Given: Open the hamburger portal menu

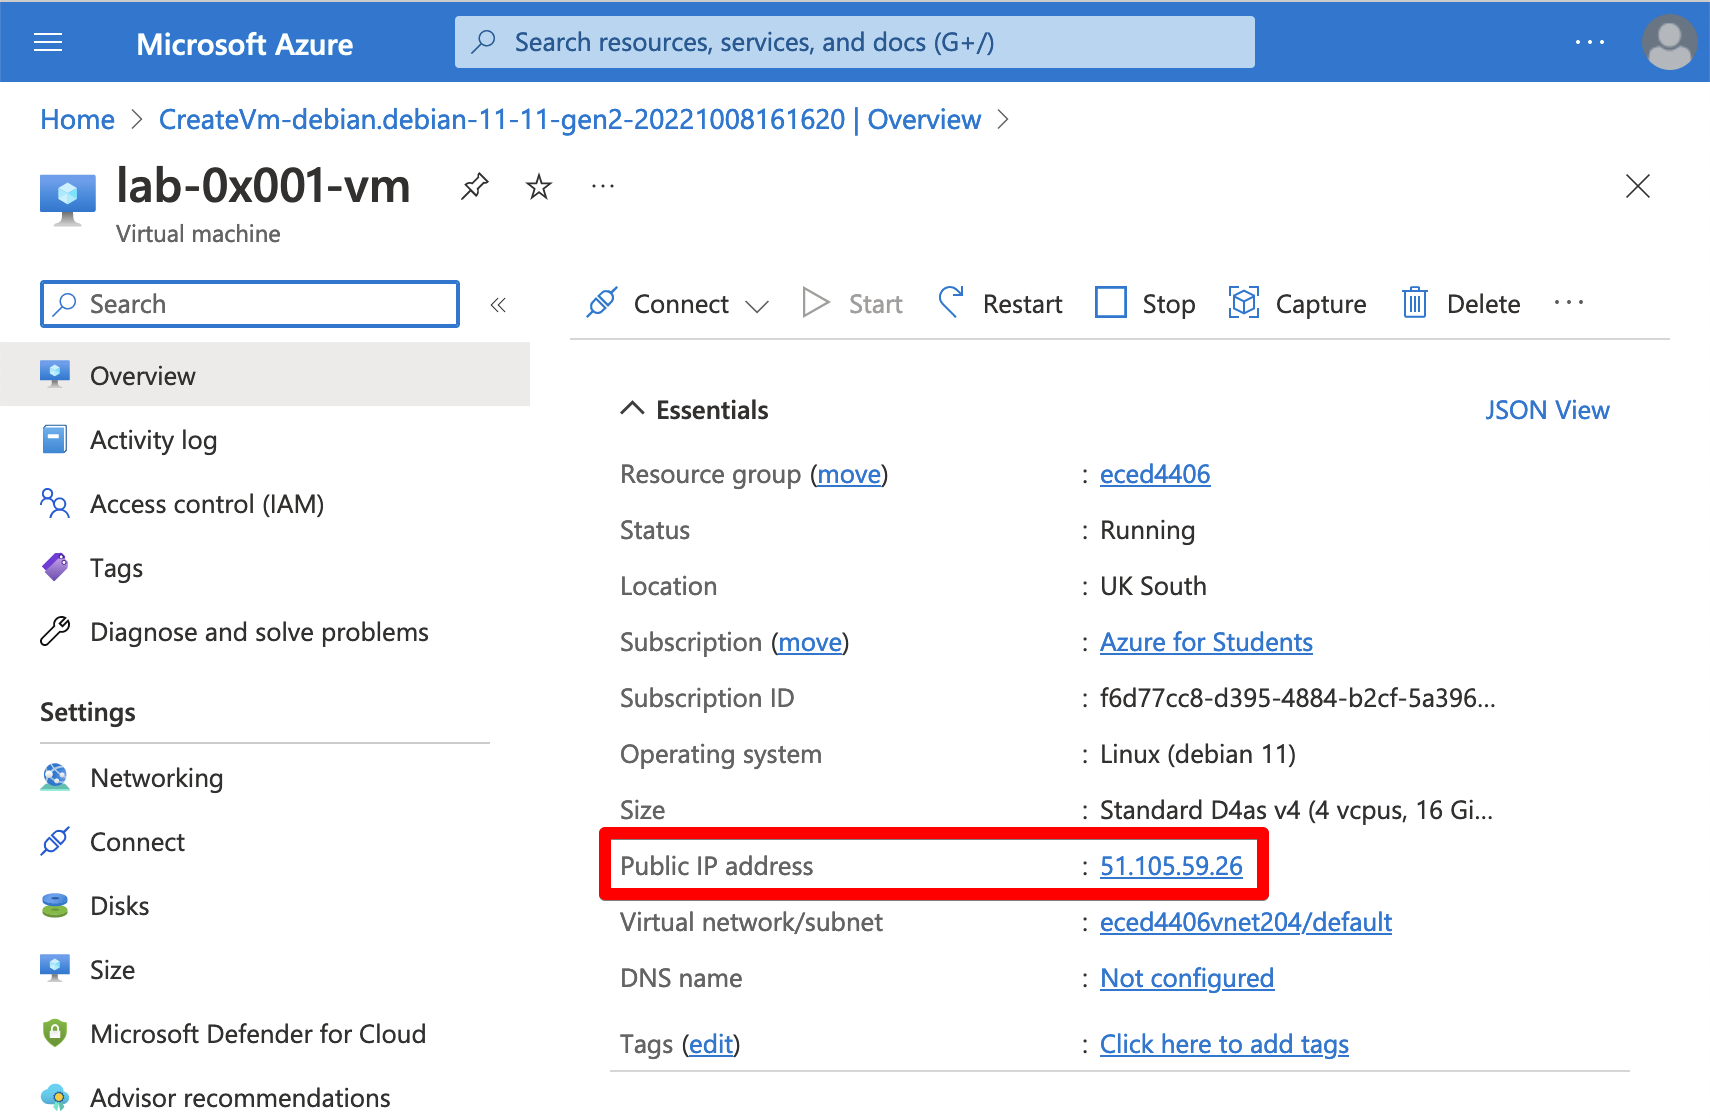Looking at the screenshot, I should [48, 42].
